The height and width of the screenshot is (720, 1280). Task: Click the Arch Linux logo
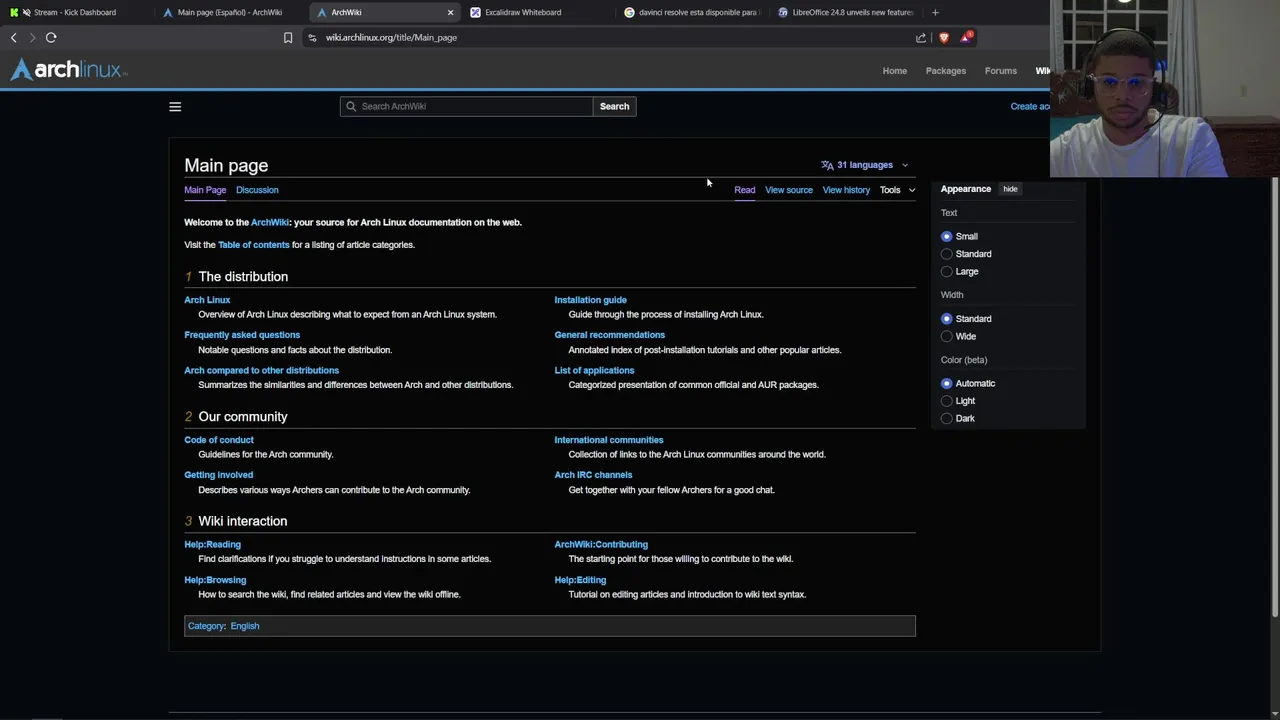[x=69, y=69]
